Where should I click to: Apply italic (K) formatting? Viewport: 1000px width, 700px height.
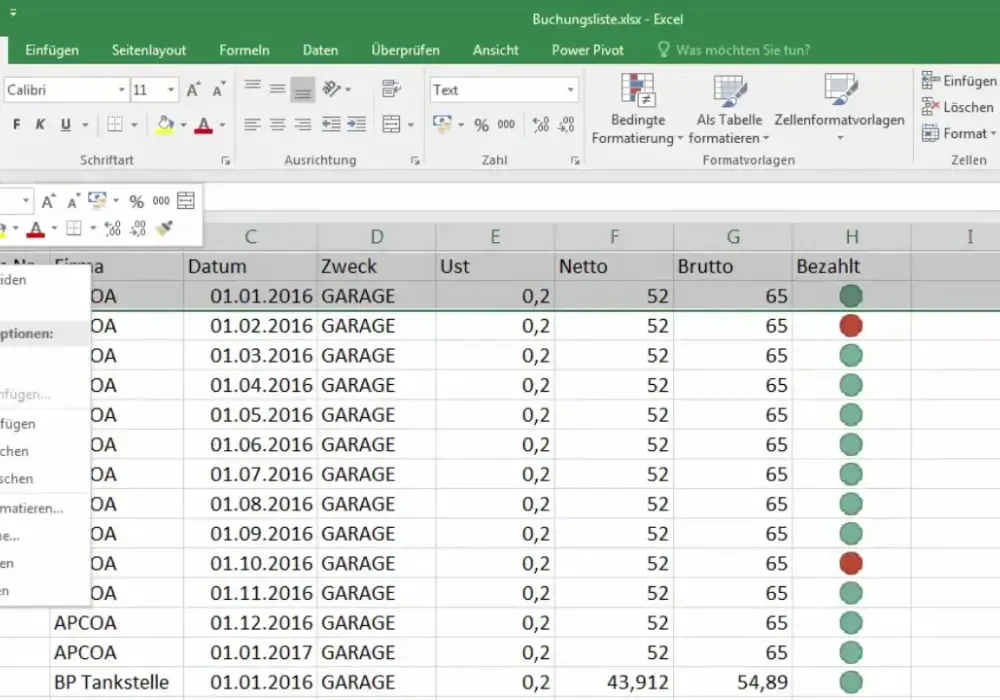click(40, 124)
